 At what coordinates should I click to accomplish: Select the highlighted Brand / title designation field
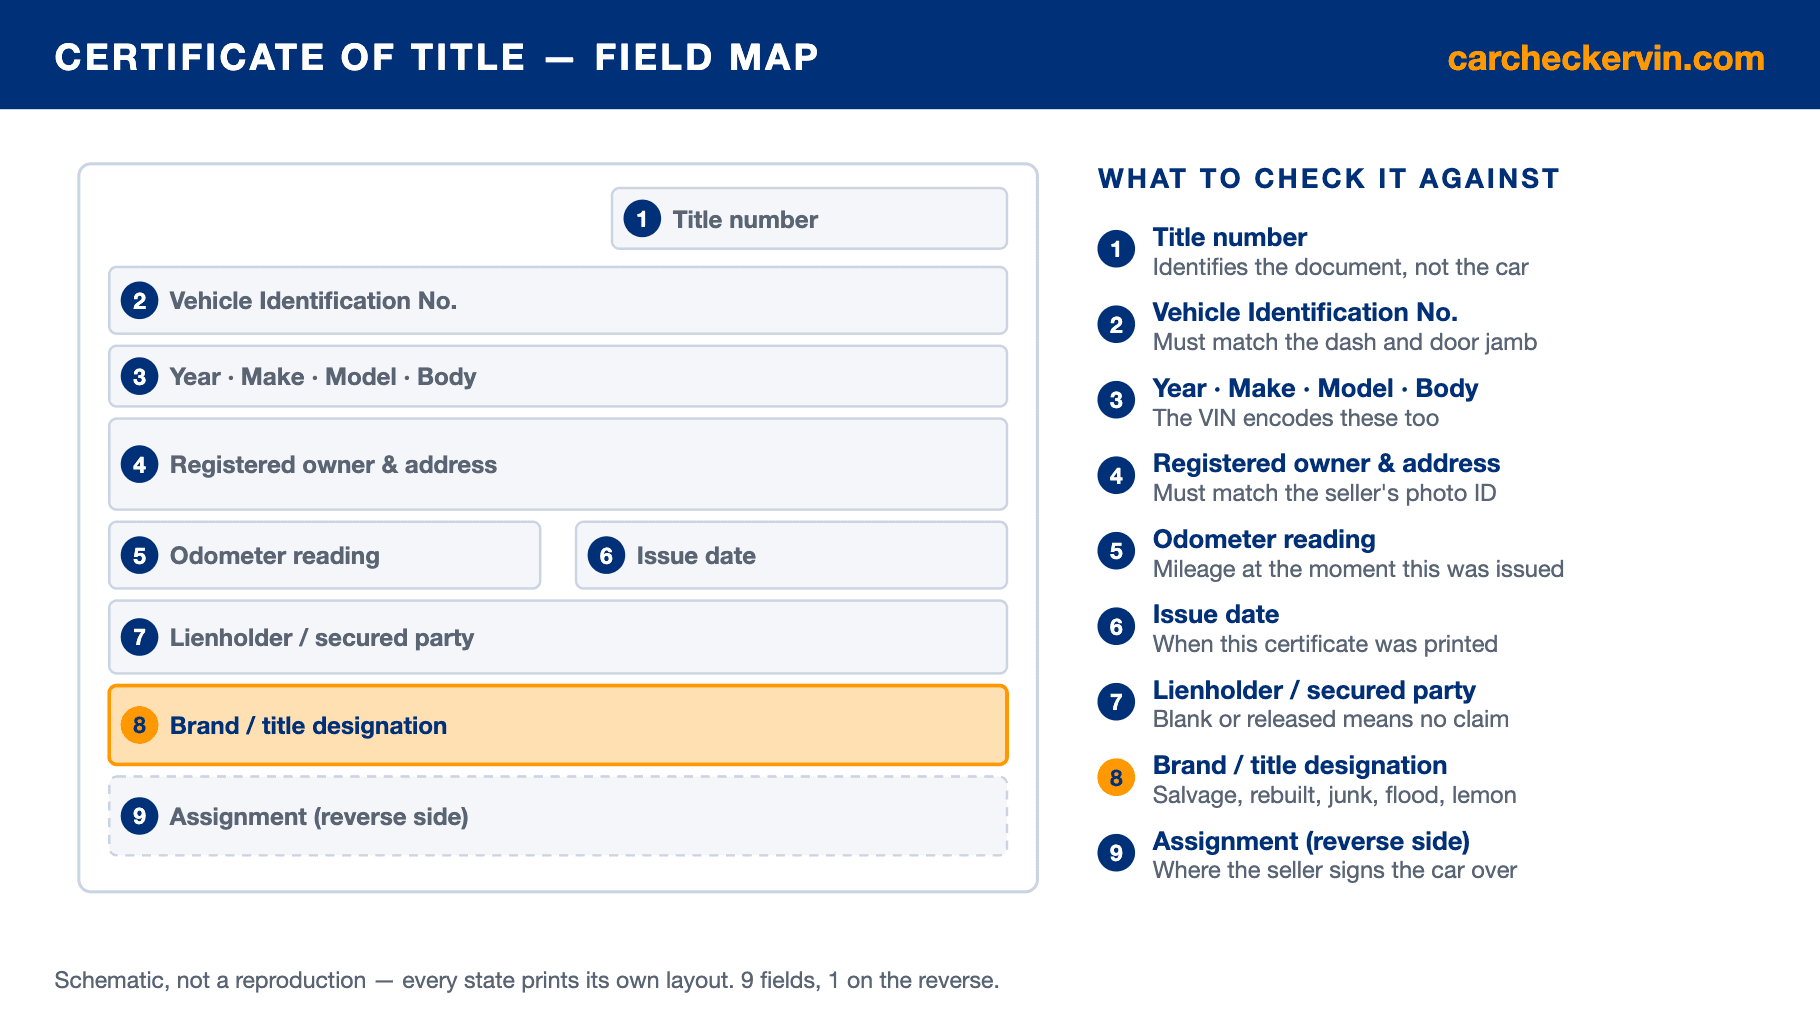click(x=558, y=725)
